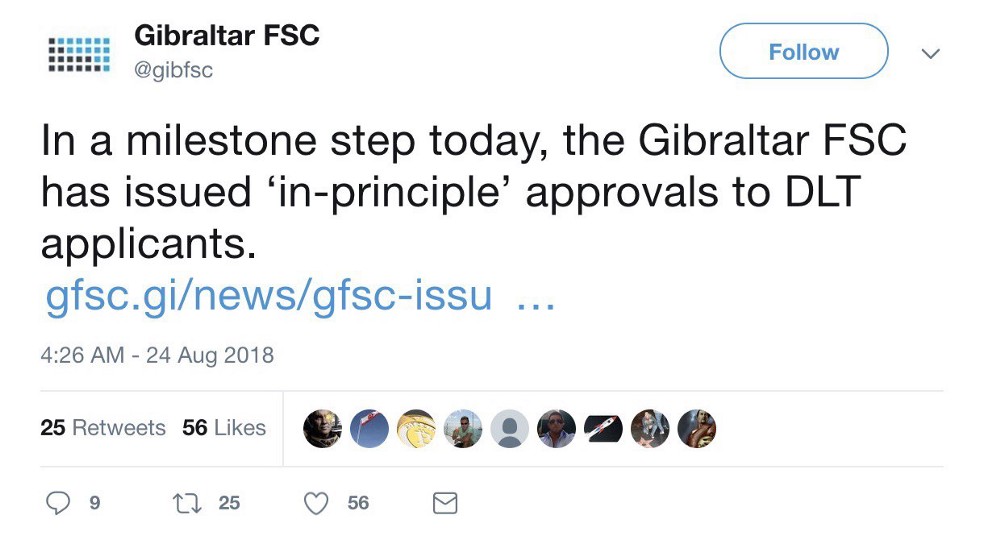
Task: Like the tweet with heart icon
Action: [x=317, y=503]
